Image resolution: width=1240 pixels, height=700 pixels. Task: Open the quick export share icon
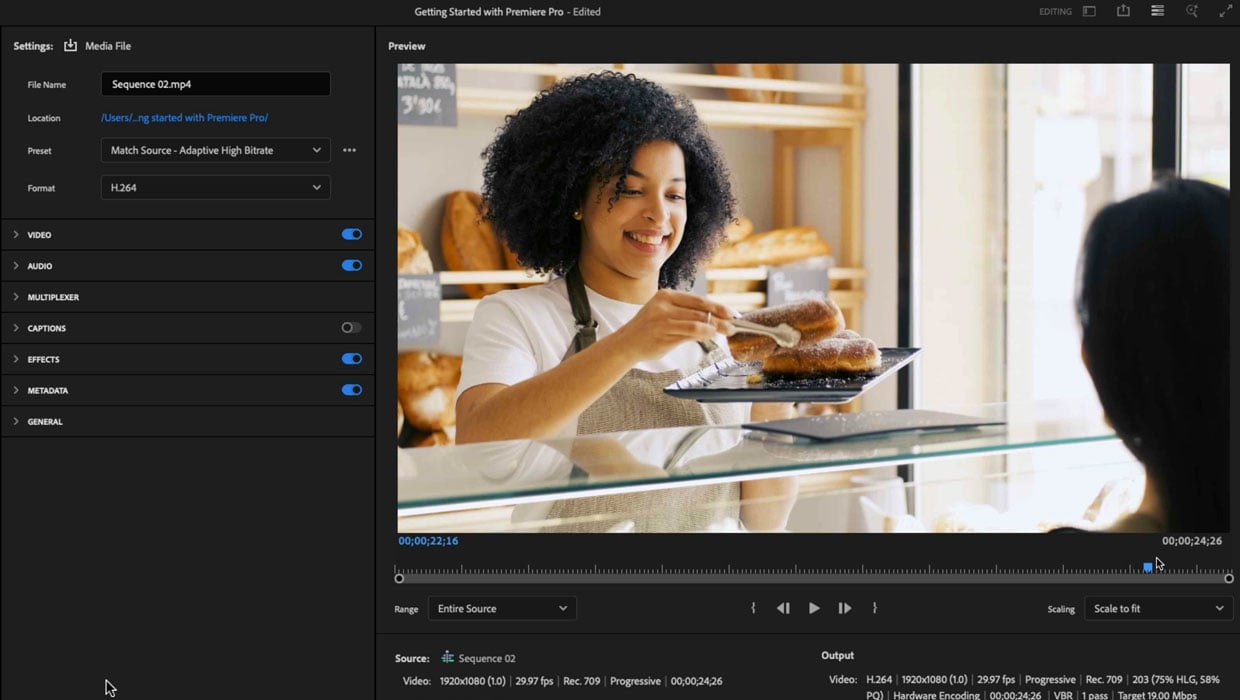[x=1123, y=11]
